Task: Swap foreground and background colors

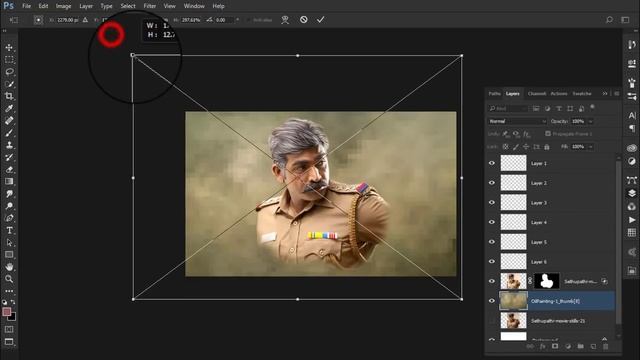Action: pos(13,302)
